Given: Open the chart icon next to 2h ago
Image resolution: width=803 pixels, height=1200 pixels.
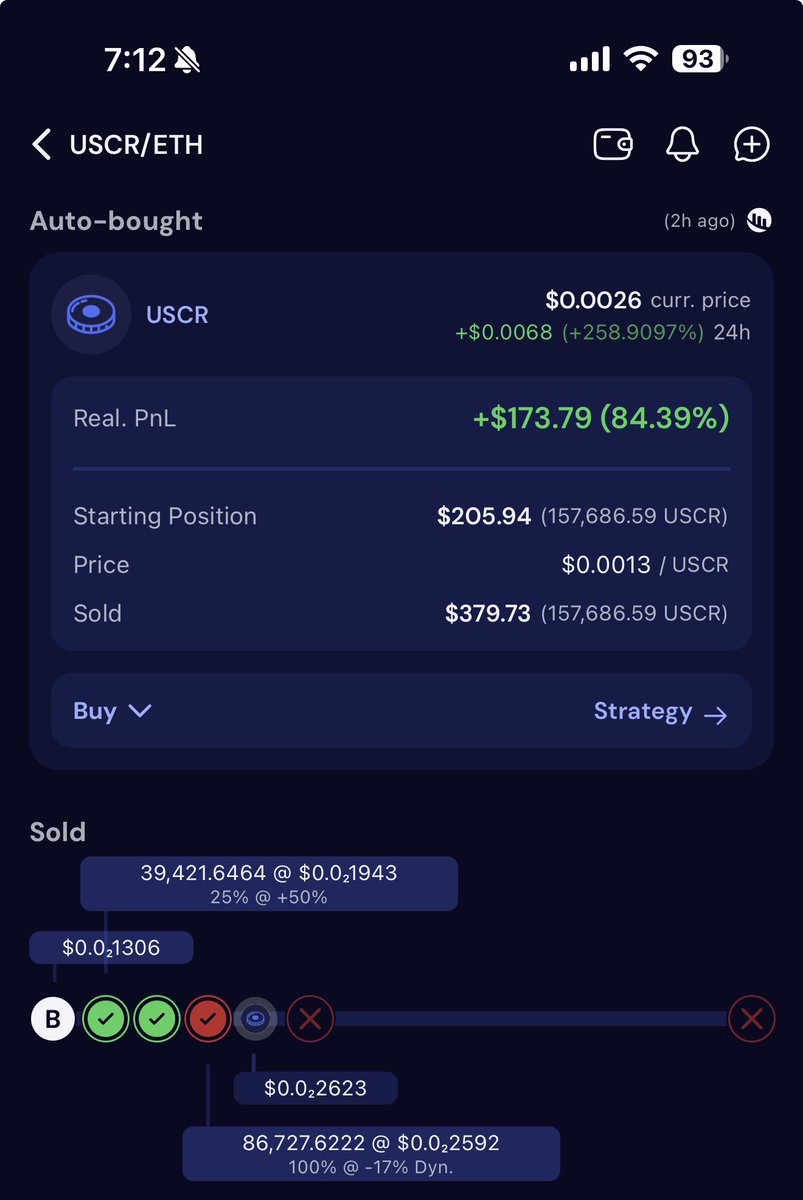Looking at the screenshot, I should coord(759,221).
